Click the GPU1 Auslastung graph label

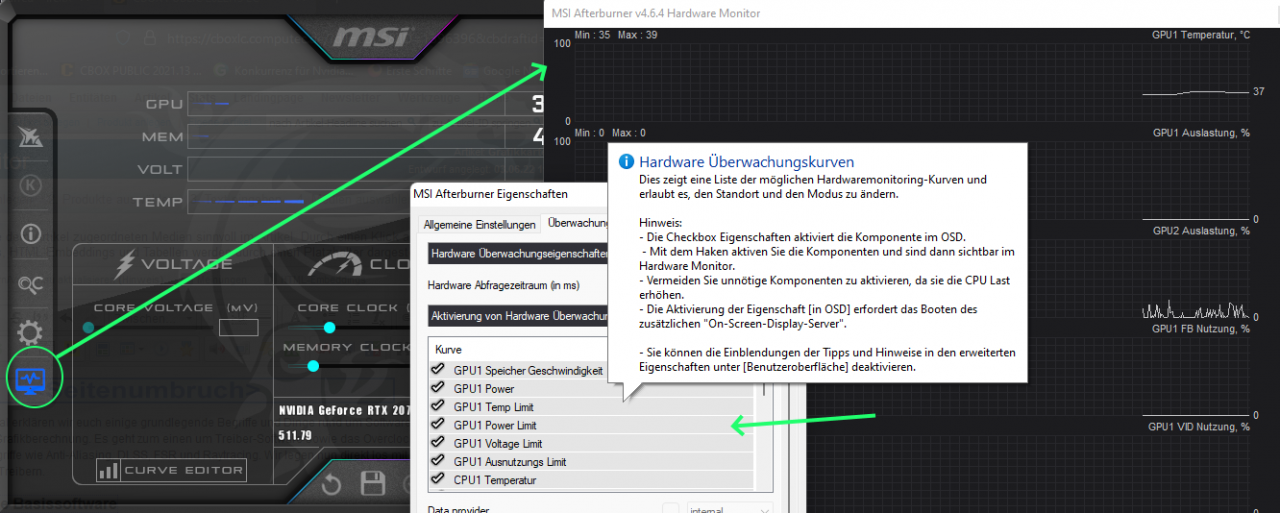1201,132
